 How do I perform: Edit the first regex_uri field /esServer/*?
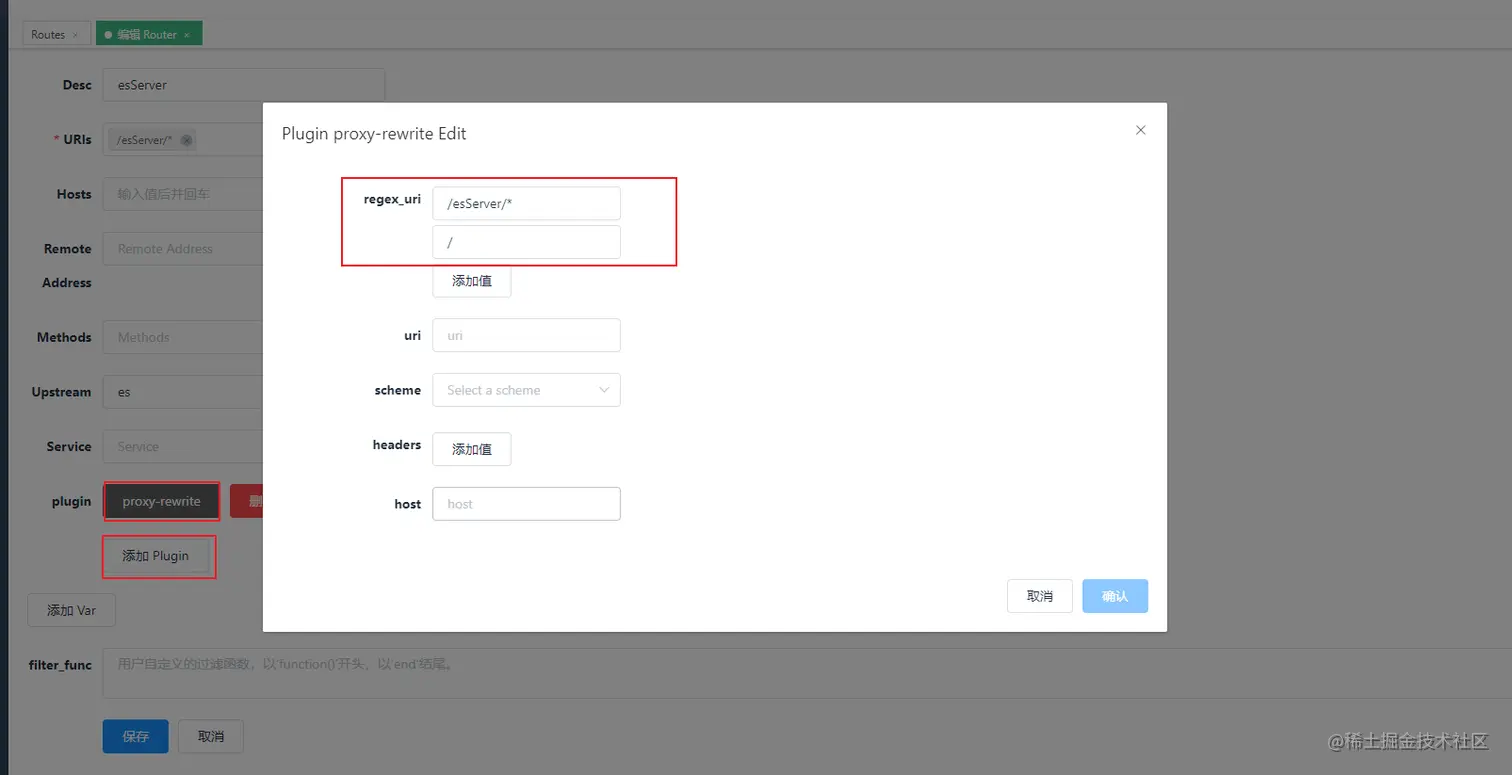tap(526, 204)
